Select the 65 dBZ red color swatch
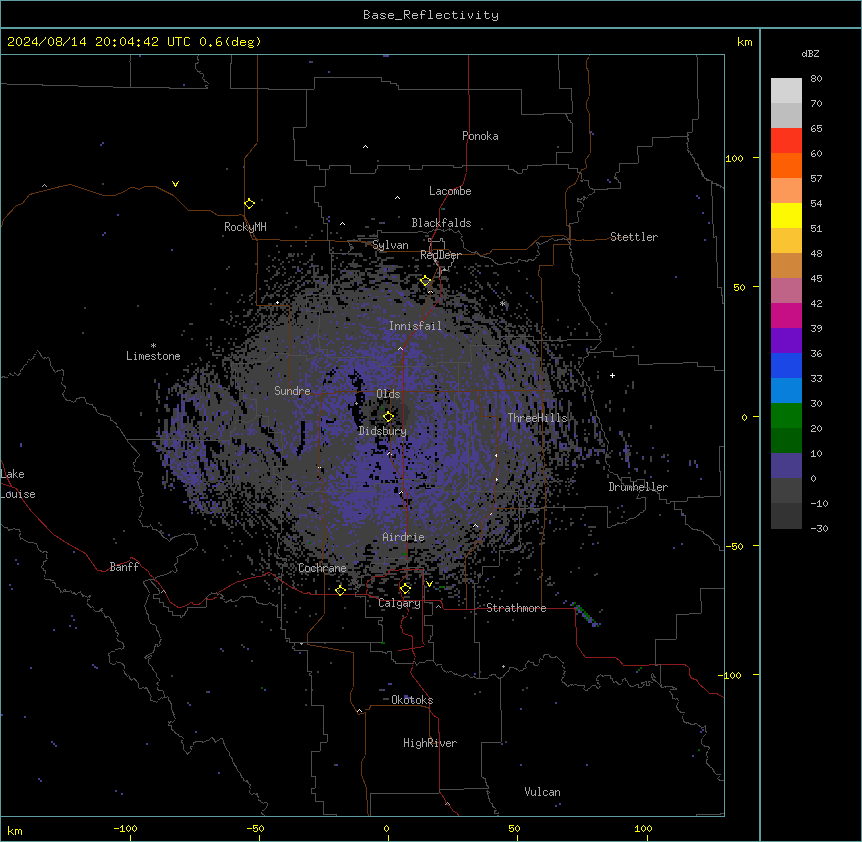The height and width of the screenshot is (842, 862). click(786, 140)
